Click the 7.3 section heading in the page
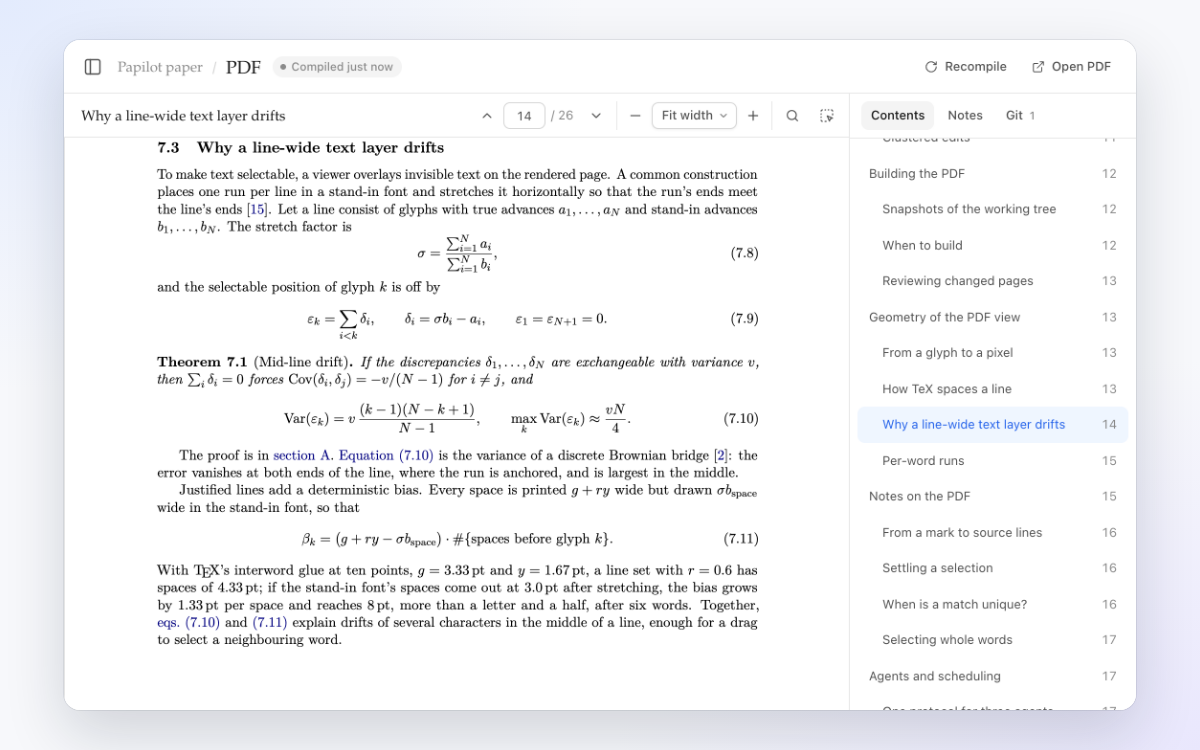Screen dimensions: 1200x750 coord(300,148)
